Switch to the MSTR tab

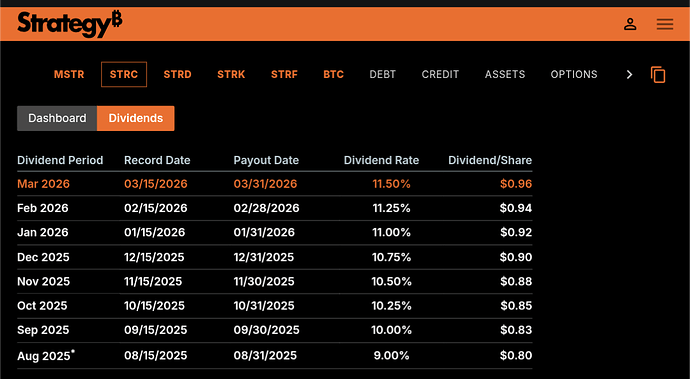[x=69, y=74]
